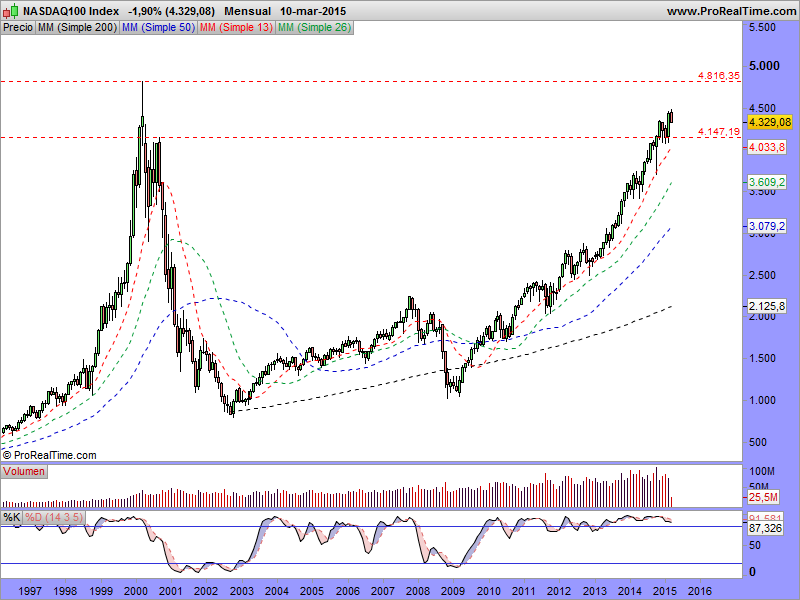Click the latest red candle at chart's right edge

point(671,116)
